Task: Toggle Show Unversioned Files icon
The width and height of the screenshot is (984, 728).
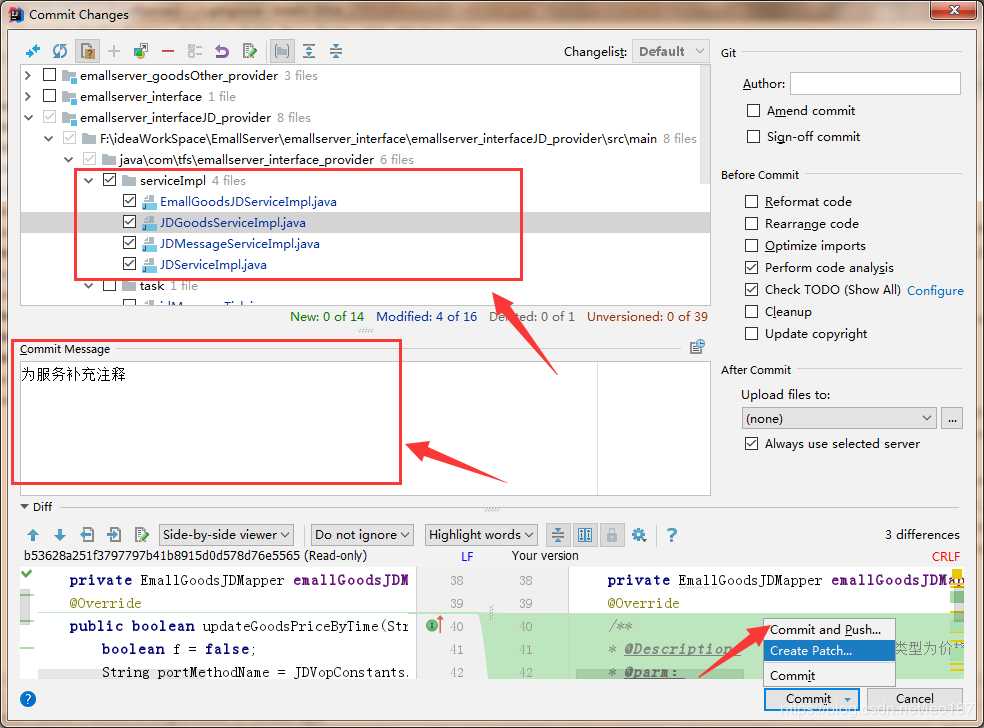Action: (x=87, y=51)
